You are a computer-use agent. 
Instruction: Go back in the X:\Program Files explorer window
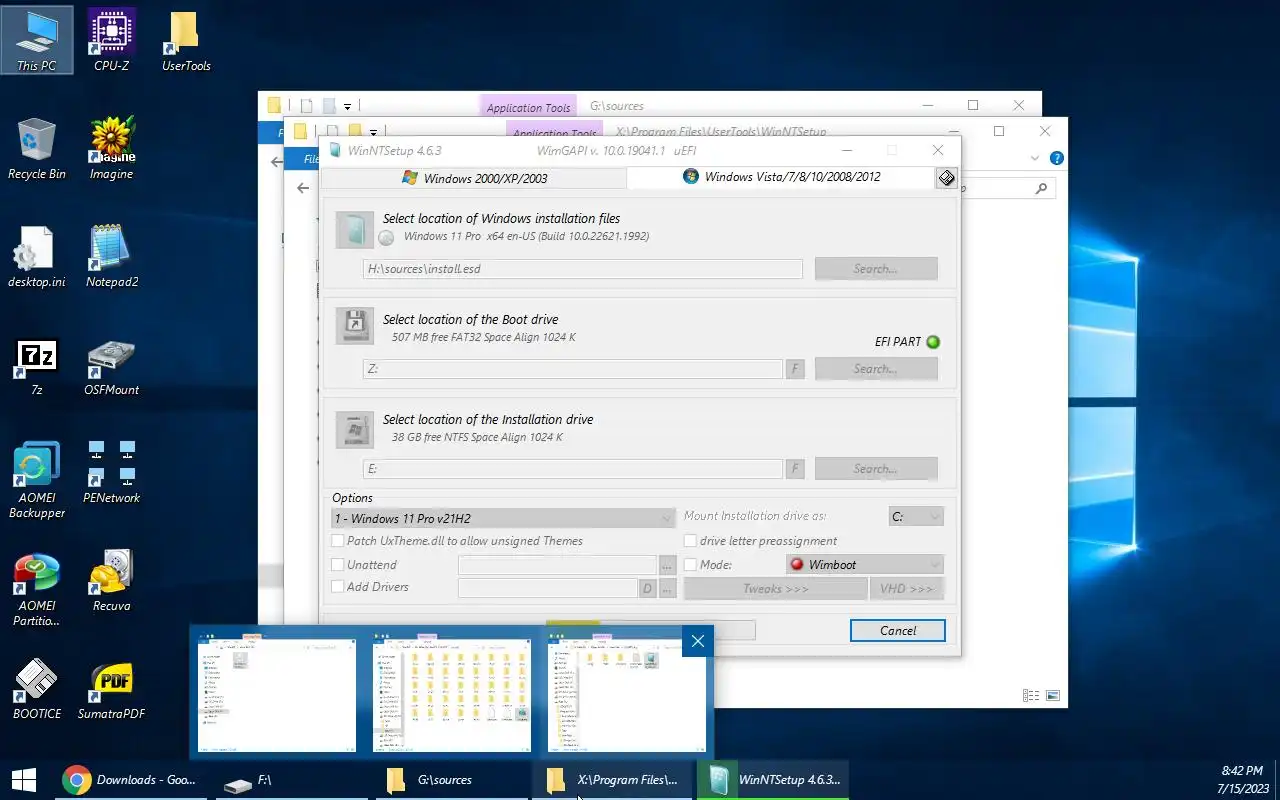303,187
